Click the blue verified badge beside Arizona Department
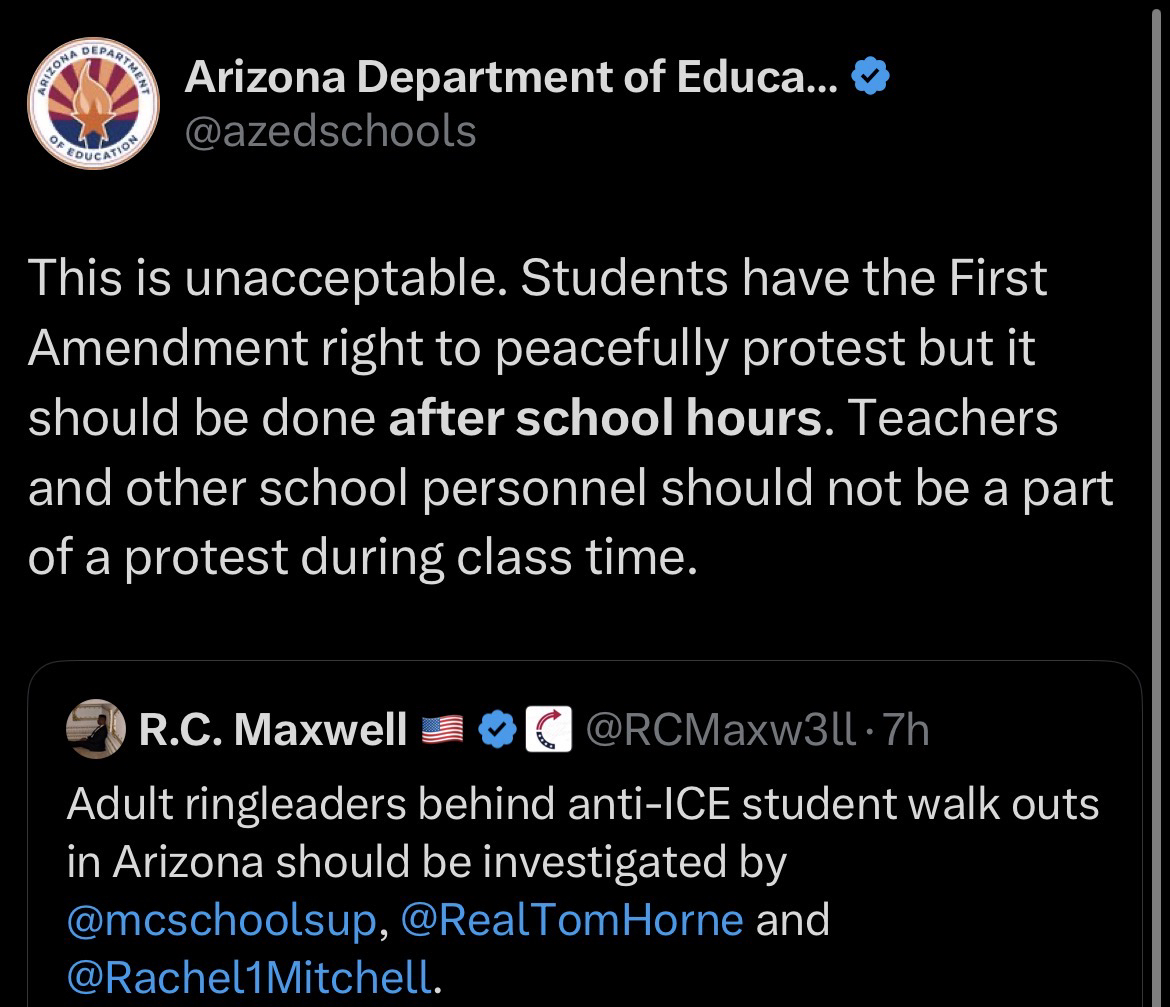Viewport: 1170px width, 1007px height. (869, 79)
